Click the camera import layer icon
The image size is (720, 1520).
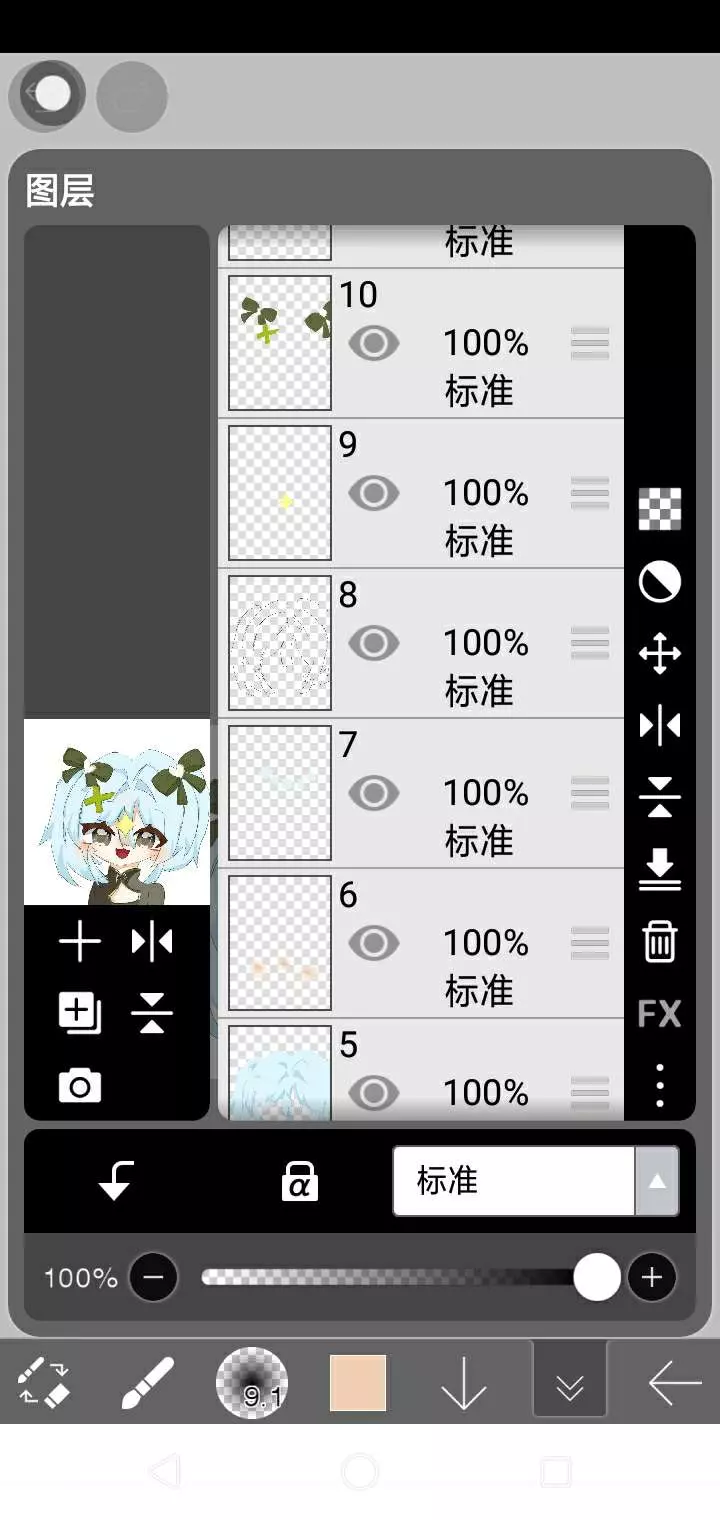point(80,1086)
